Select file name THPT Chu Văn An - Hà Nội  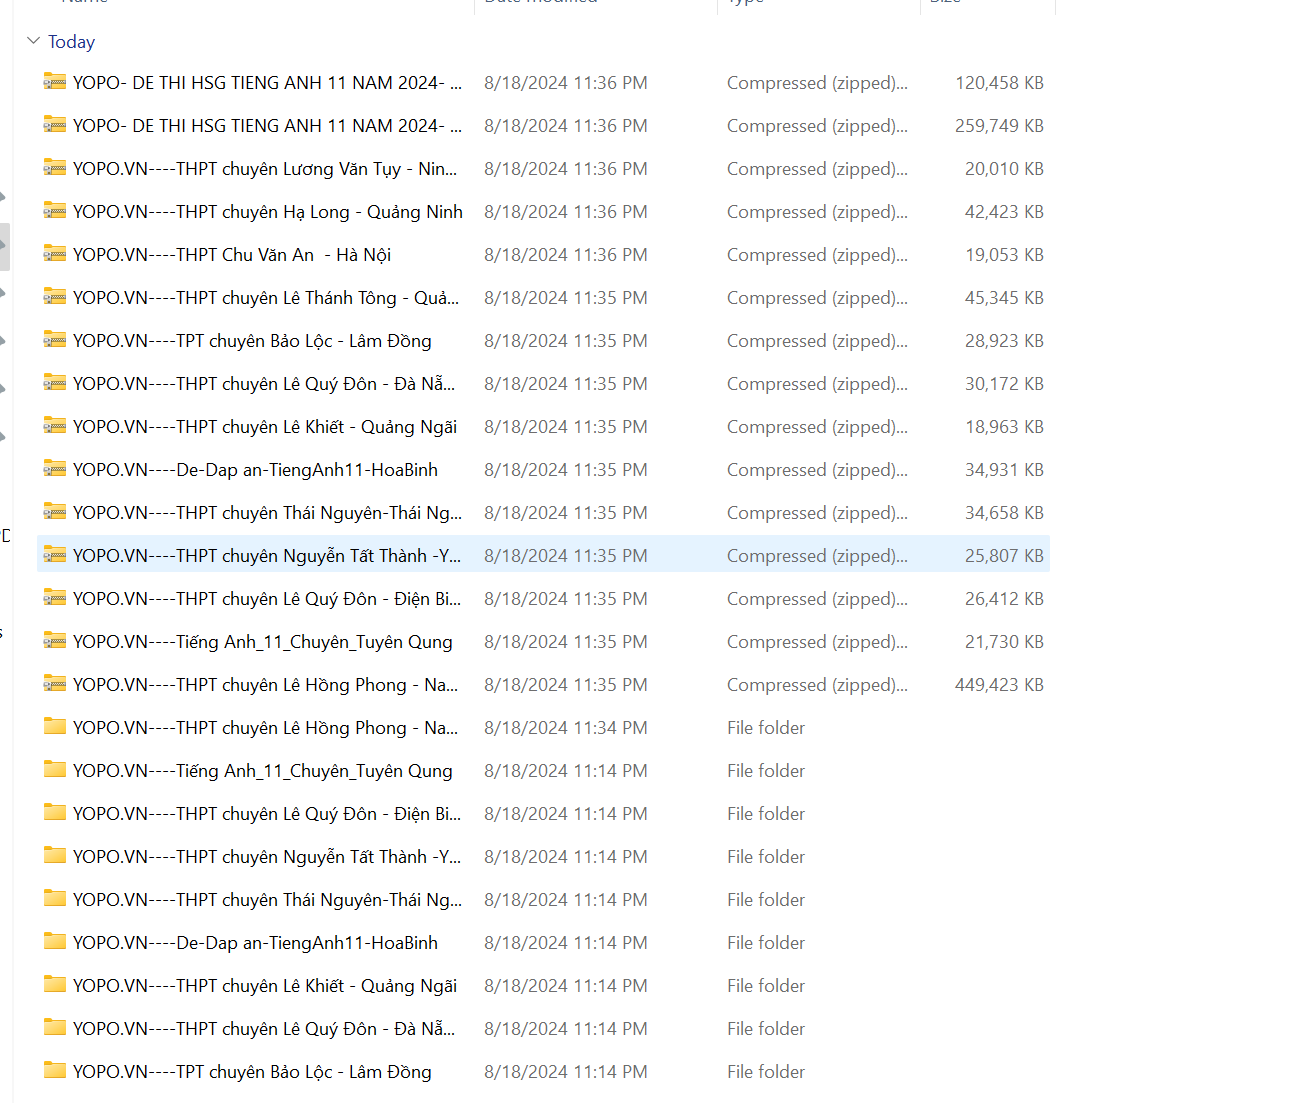(232, 255)
